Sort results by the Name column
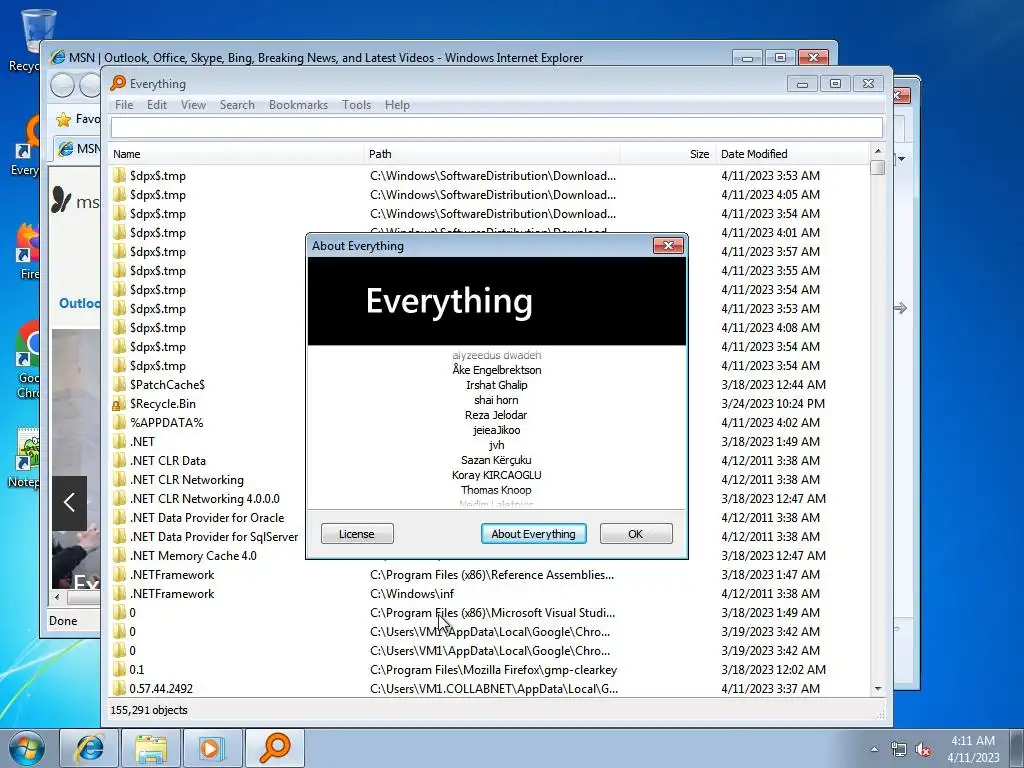The height and width of the screenshot is (768, 1024). click(236, 154)
